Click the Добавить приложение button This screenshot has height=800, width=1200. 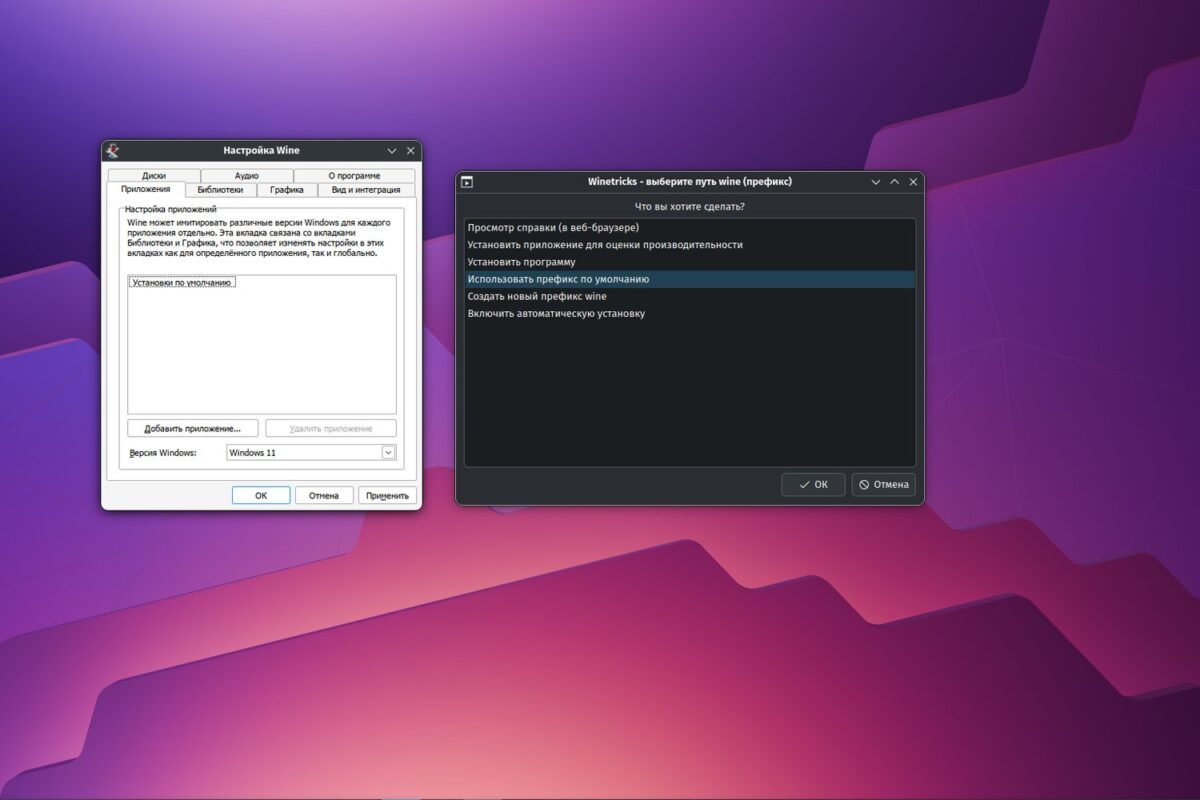tap(193, 428)
